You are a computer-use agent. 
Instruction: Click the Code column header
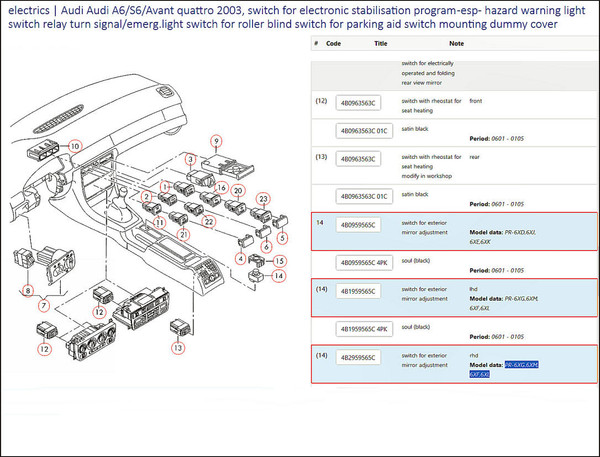[334, 44]
